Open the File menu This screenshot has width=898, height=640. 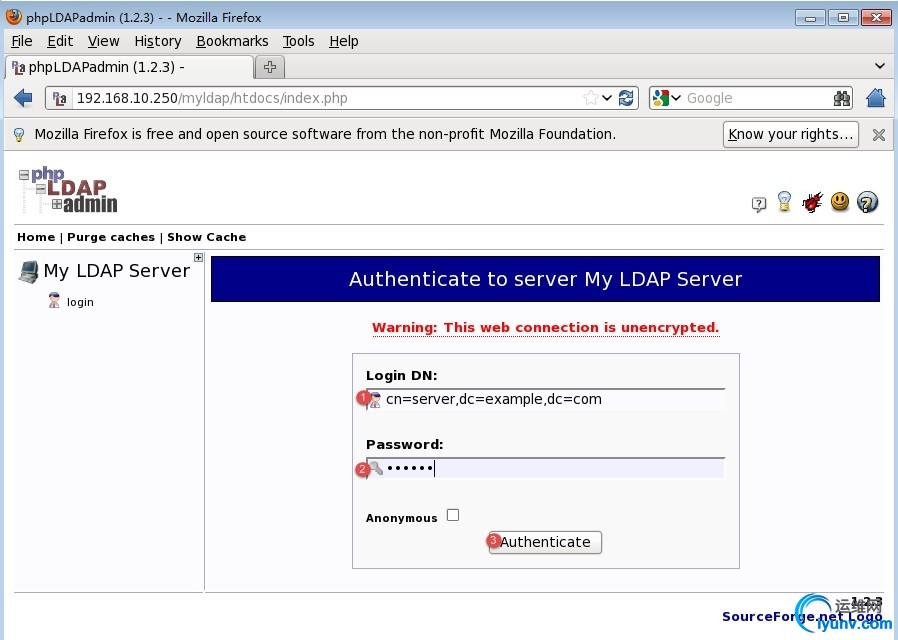click(22, 41)
